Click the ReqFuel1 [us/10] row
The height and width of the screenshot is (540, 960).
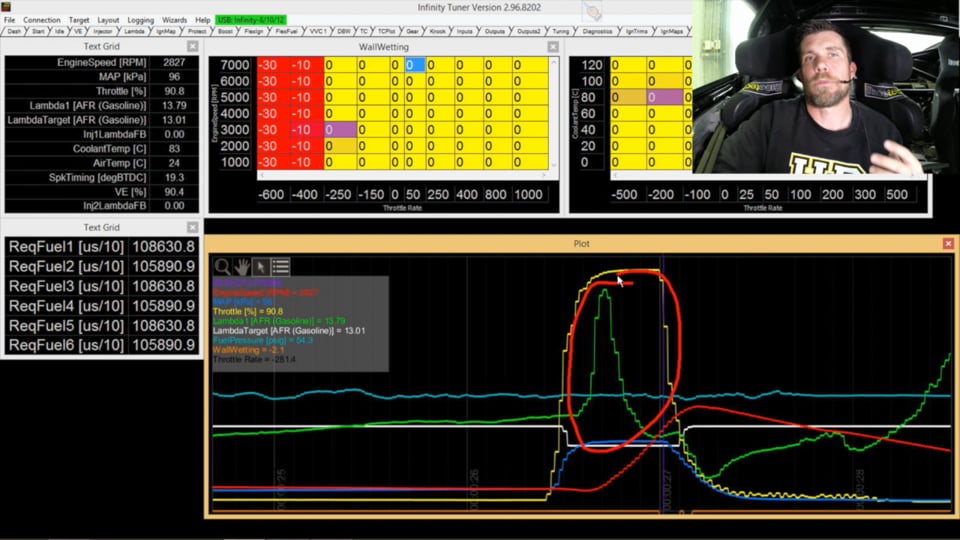(x=102, y=247)
